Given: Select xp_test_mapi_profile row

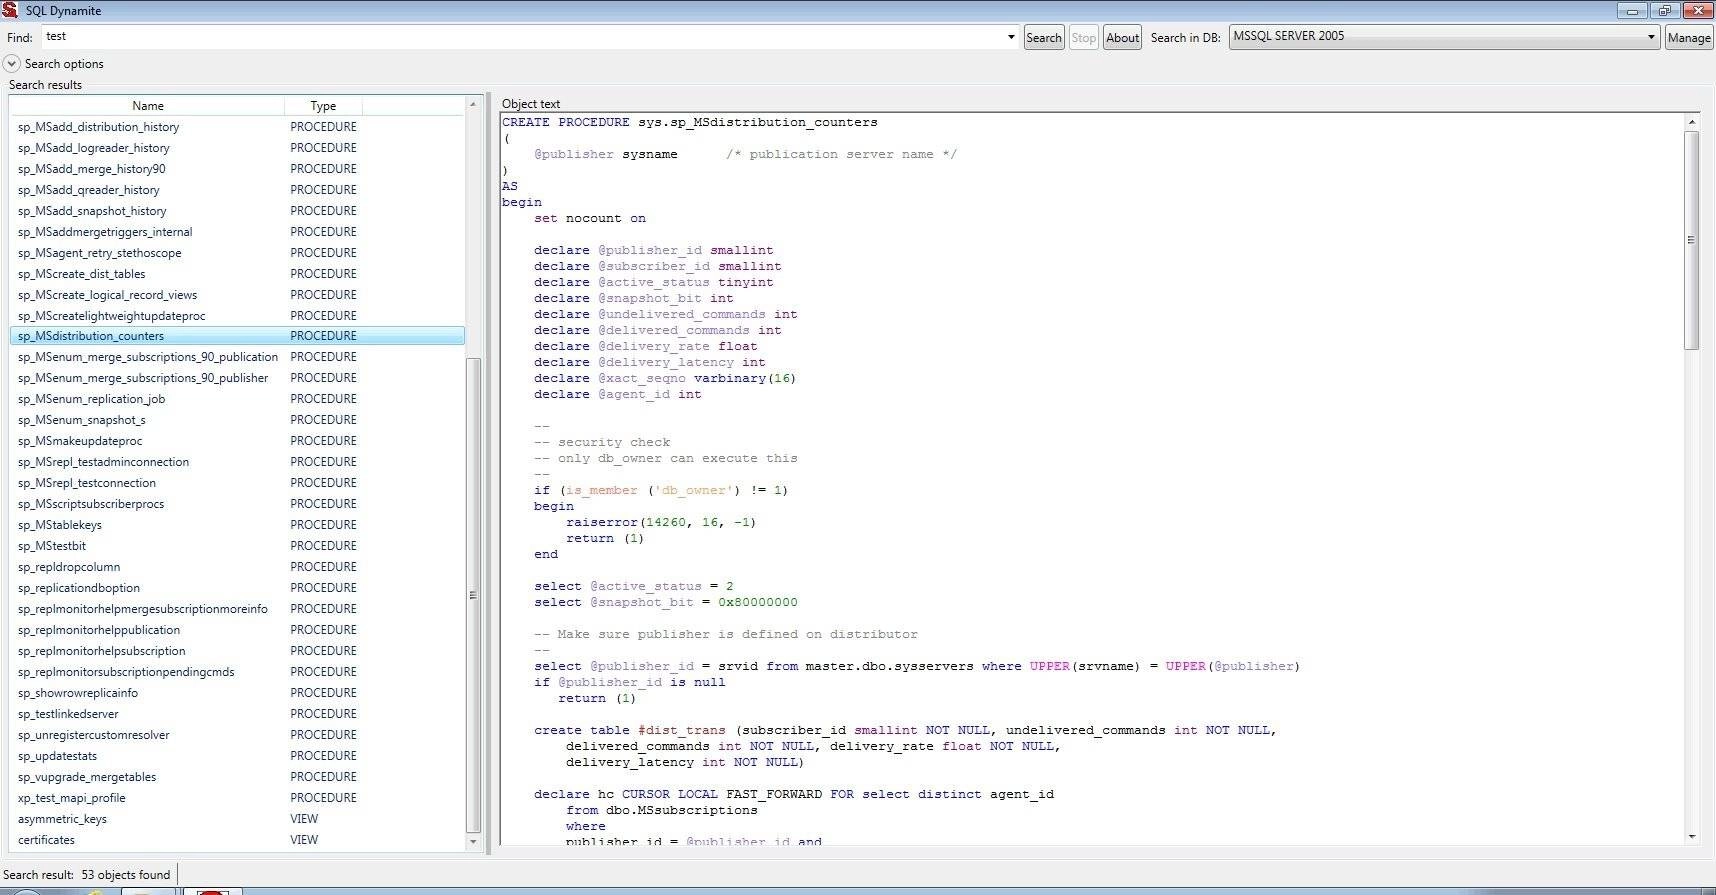Looking at the screenshot, I should [x=238, y=798].
